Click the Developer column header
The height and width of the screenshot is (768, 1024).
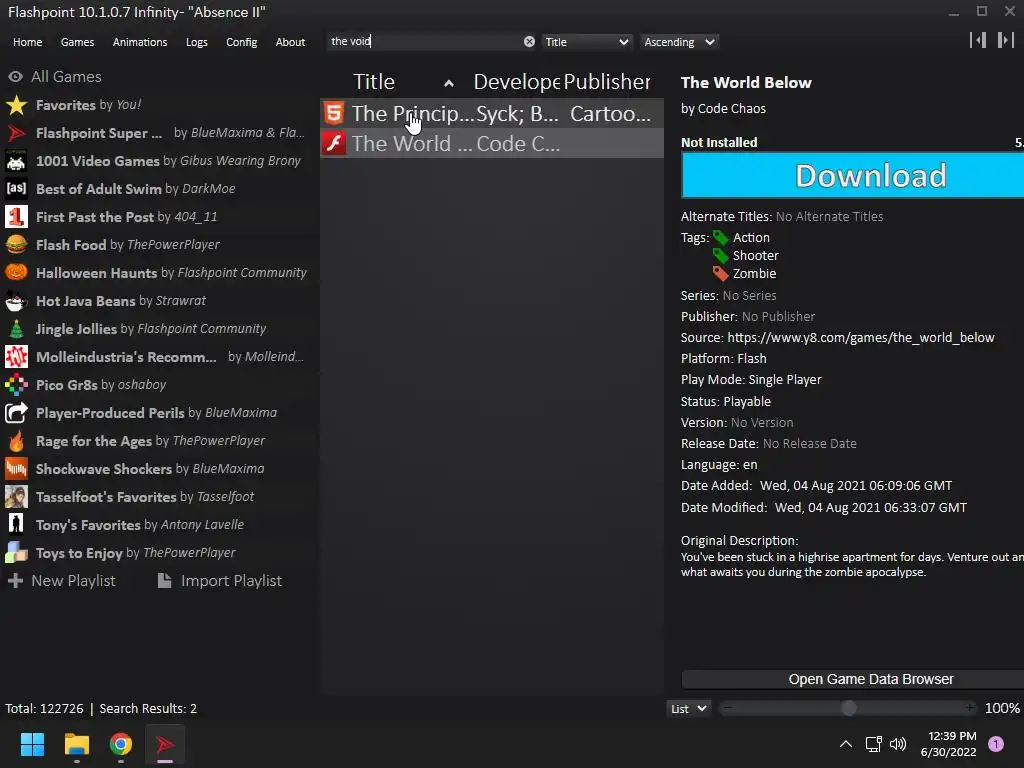click(517, 82)
